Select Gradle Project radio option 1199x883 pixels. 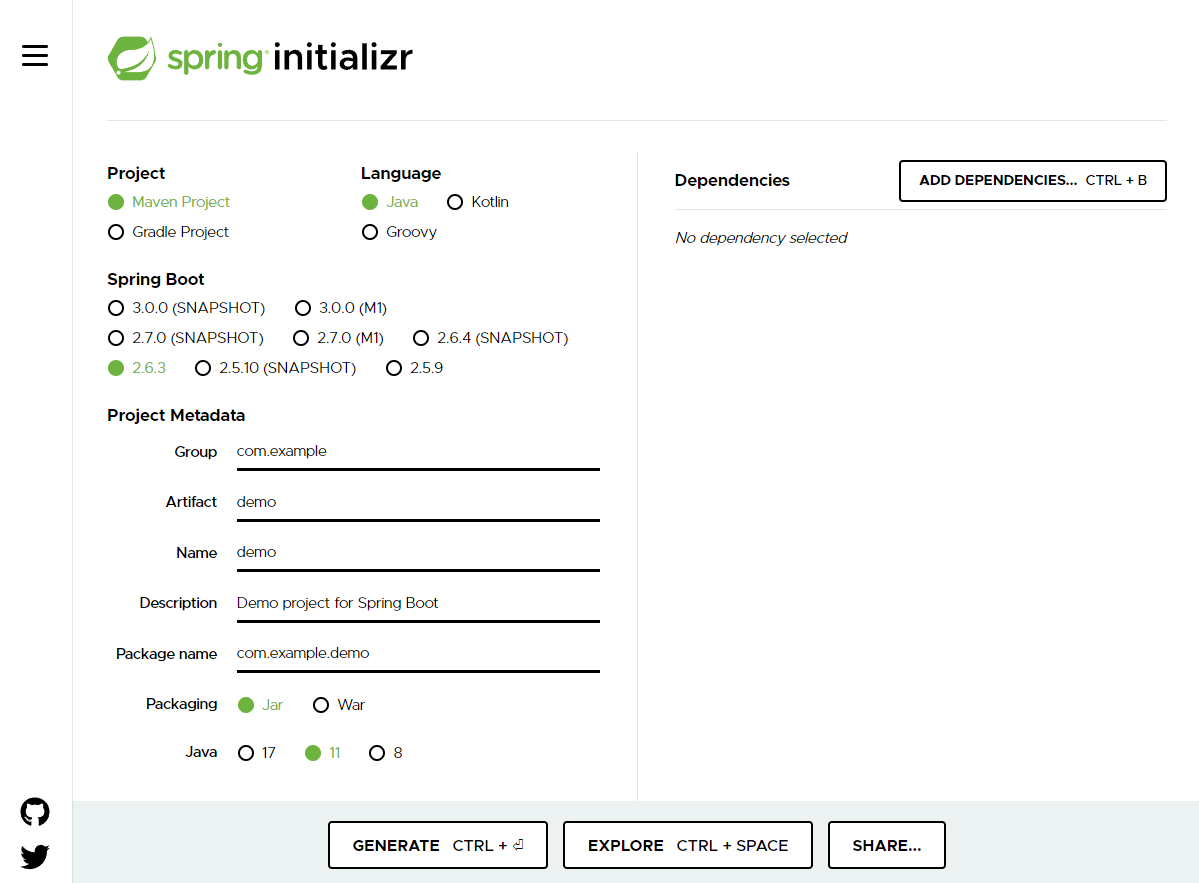click(169, 232)
